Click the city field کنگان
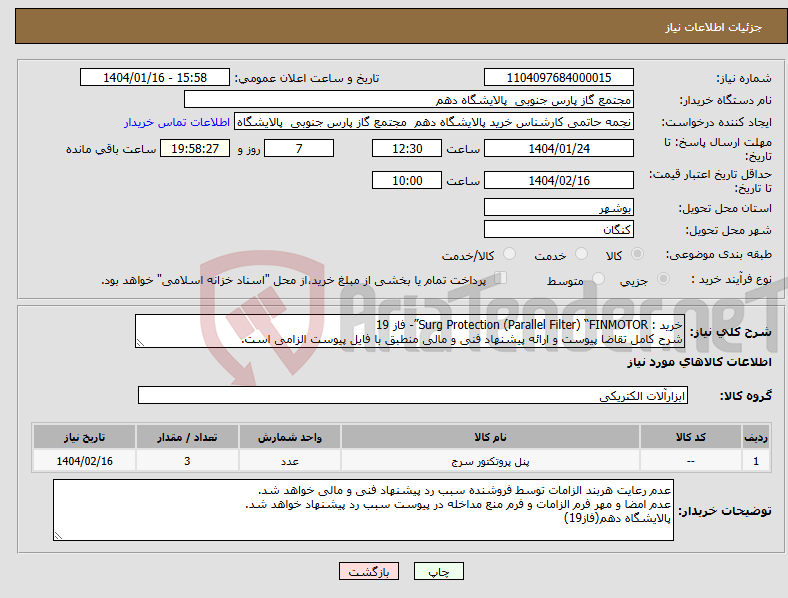The height and width of the screenshot is (598, 788). (x=558, y=229)
